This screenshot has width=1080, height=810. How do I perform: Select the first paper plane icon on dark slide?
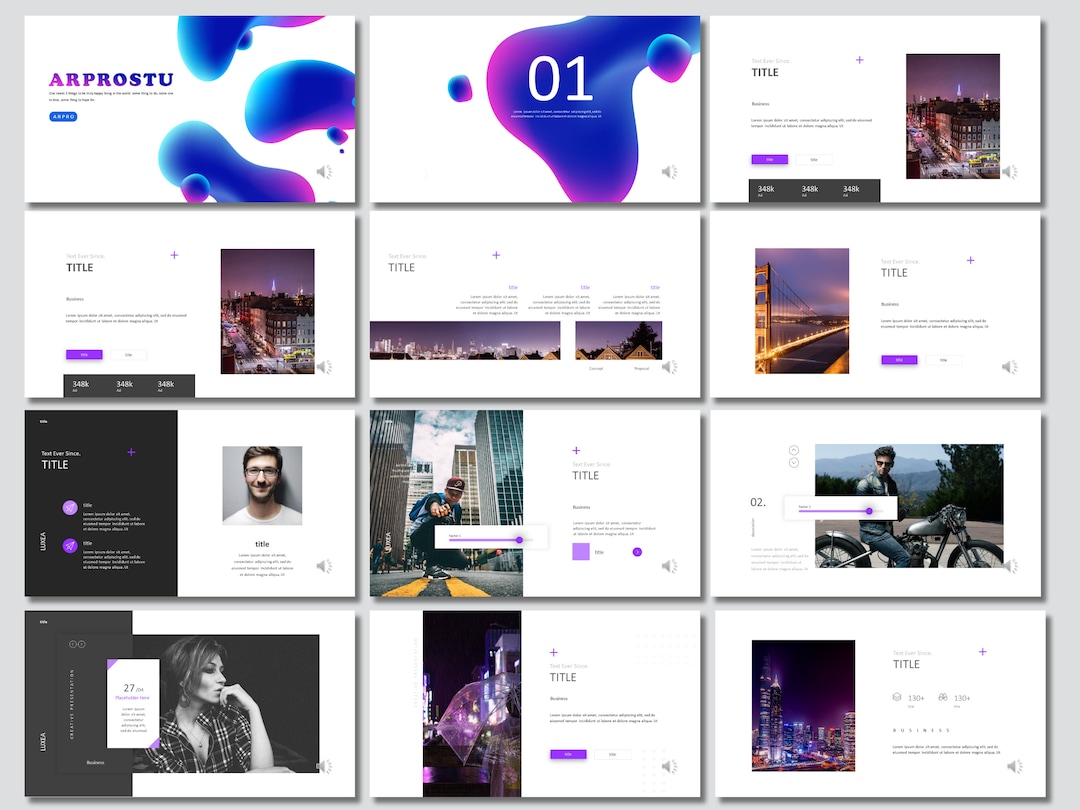pos(69,507)
